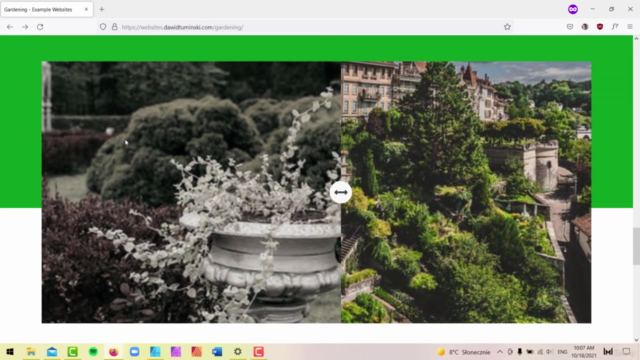Image resolution: width=640 pixels, height=360 pixels.
Task: Open the tracking protection shield in address bar
Action: (103, 27)
